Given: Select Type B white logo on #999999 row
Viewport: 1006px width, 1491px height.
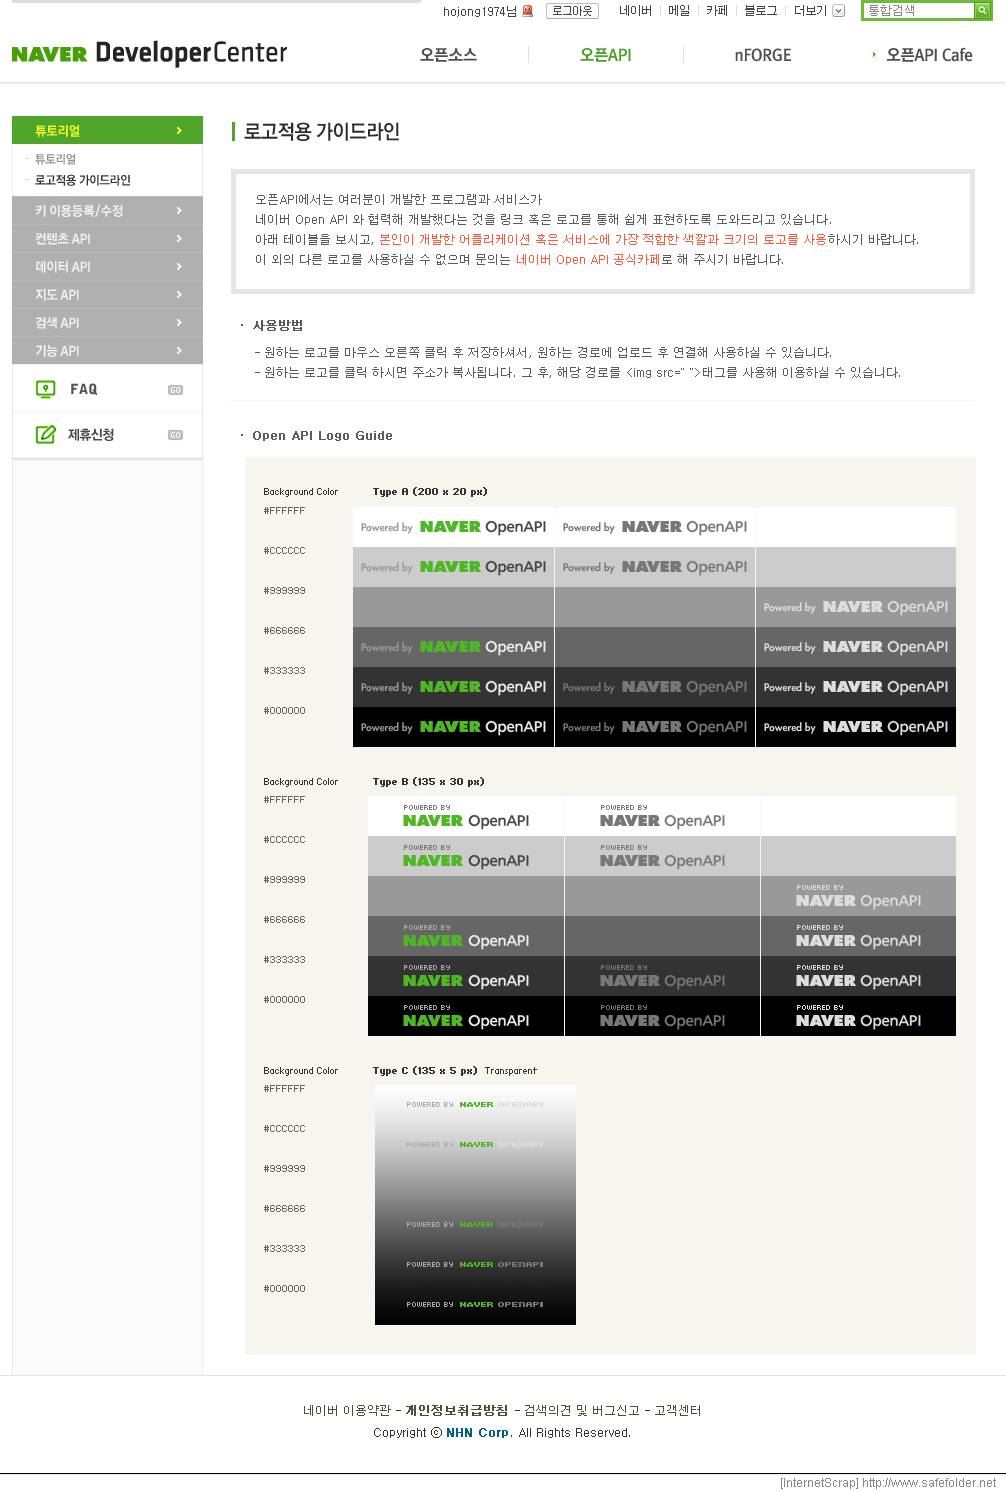Looking at the screenshot, I should [x=858, y=896].
